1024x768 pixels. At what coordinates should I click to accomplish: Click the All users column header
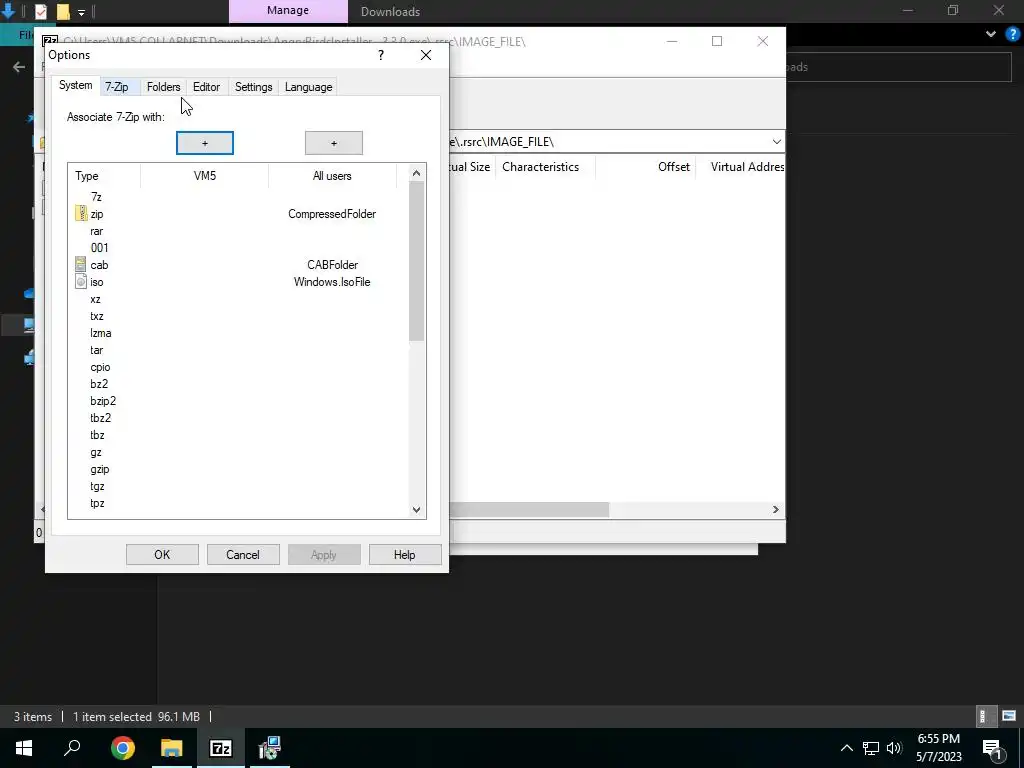pos(332,176)
